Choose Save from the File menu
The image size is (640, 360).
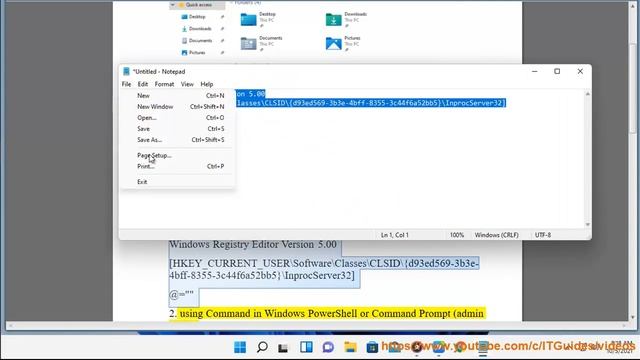pos(178,129)
